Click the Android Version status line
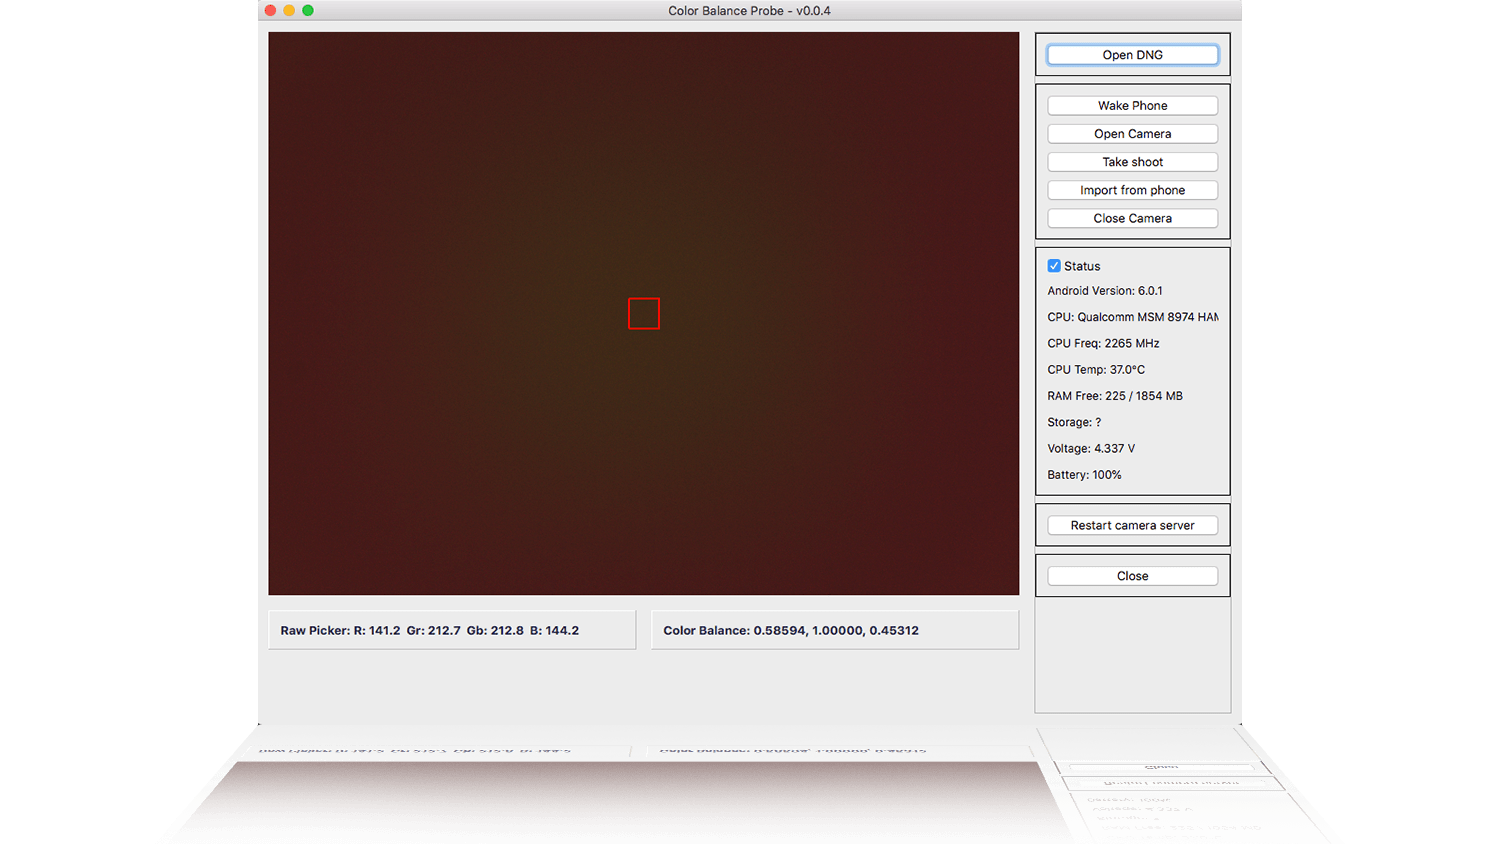Screen dimensions: 1500x844 coord(1105,291)
